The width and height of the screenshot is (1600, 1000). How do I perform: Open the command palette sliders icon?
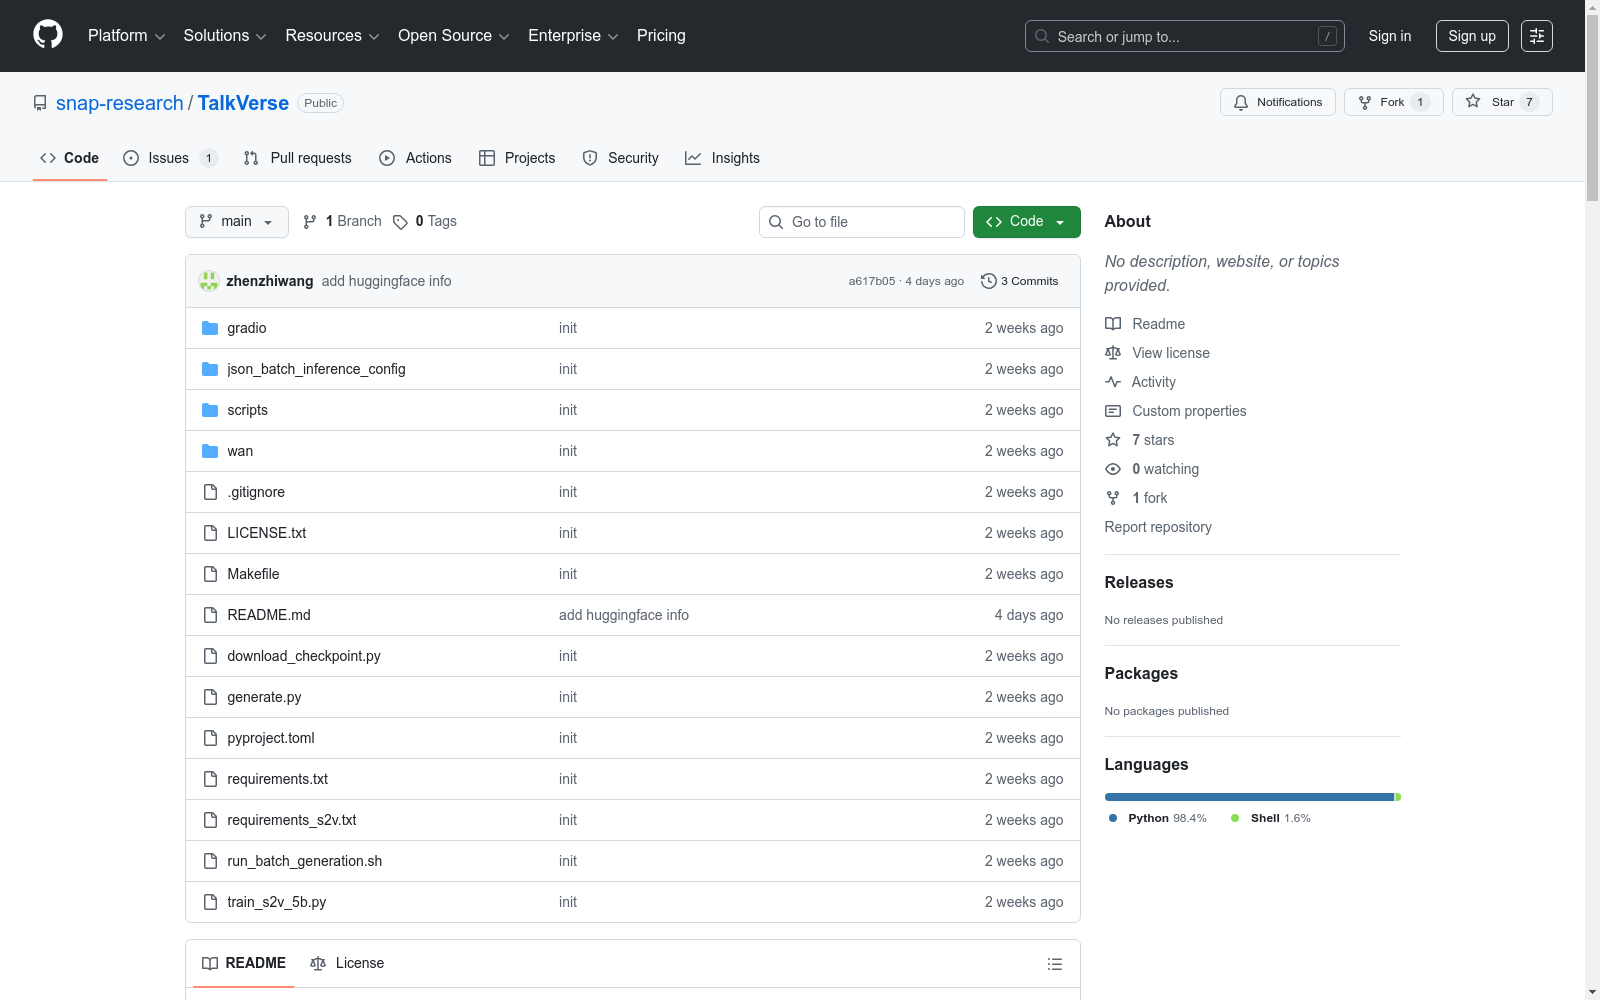coord(1537,36)
